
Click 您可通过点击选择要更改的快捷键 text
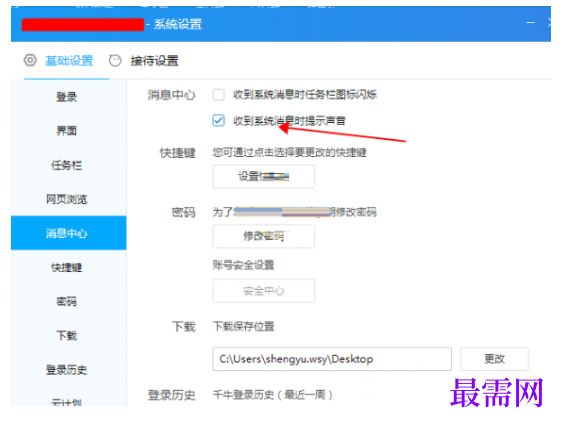coord(290,153)
